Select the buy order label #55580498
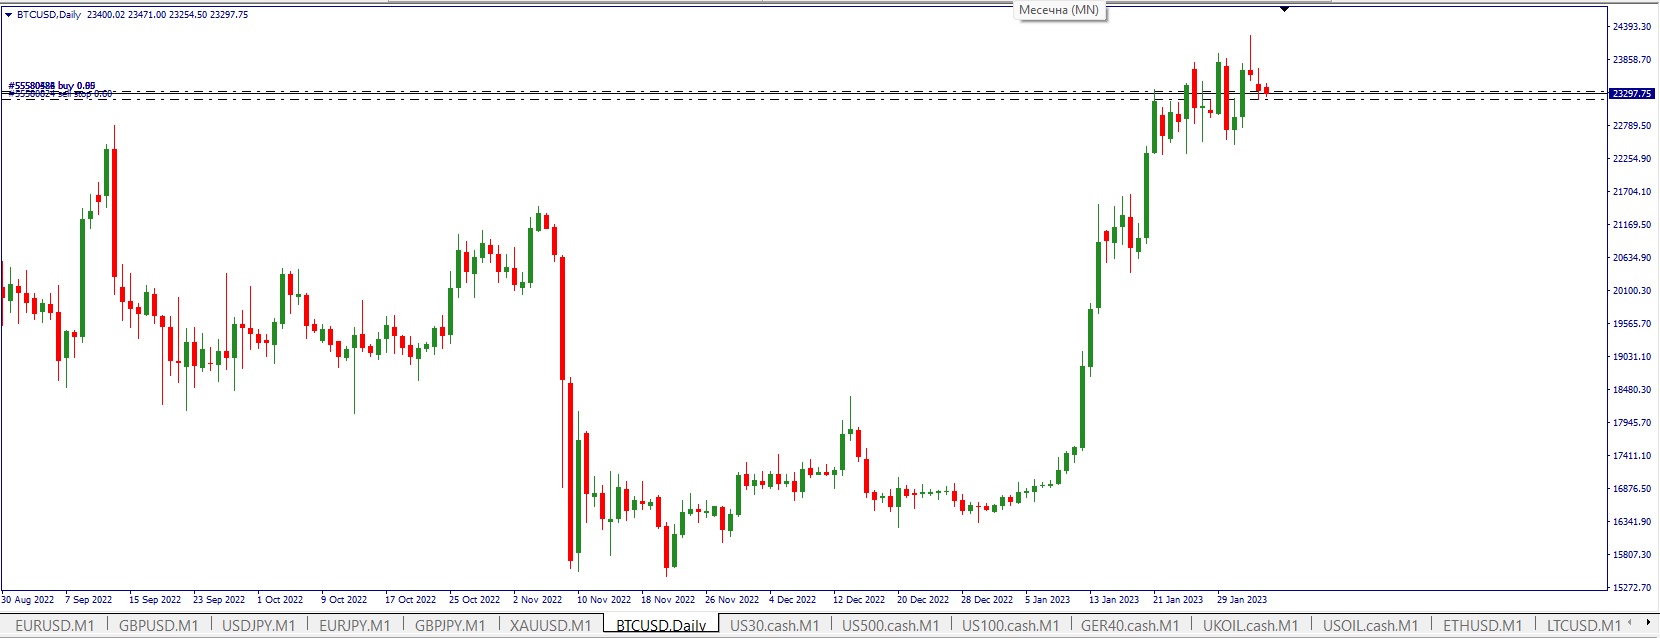Screen dimensions: 1660x638 pos(52,86)
